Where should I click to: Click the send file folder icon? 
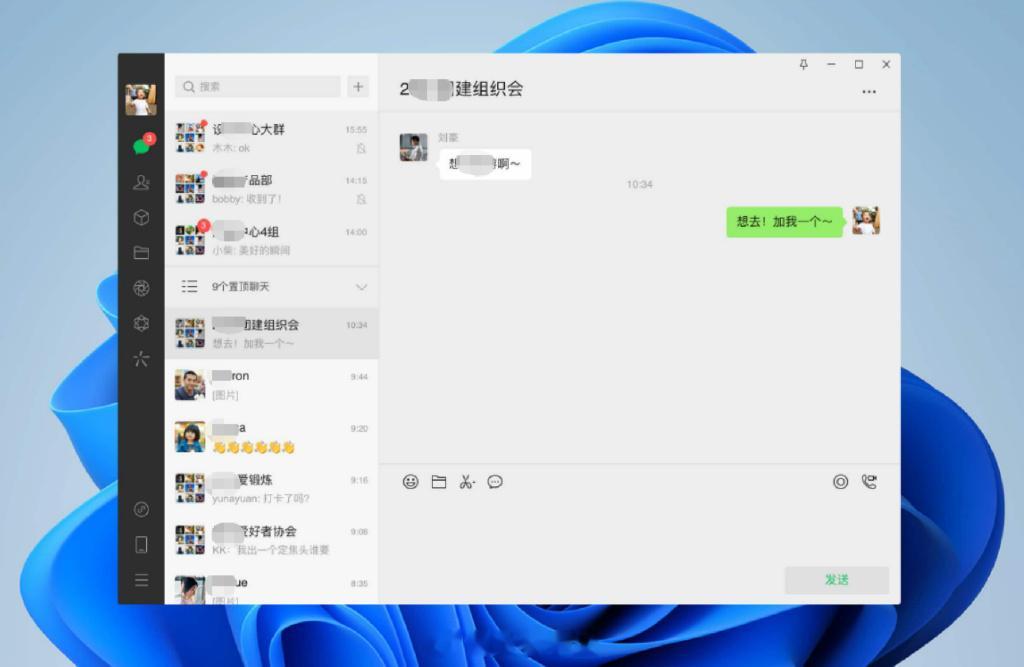pyautogui.click(x=439, y=481)
